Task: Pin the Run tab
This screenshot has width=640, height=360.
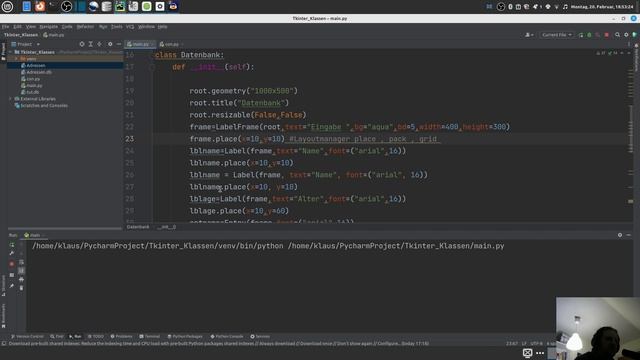Action: (x=11, y=286)
